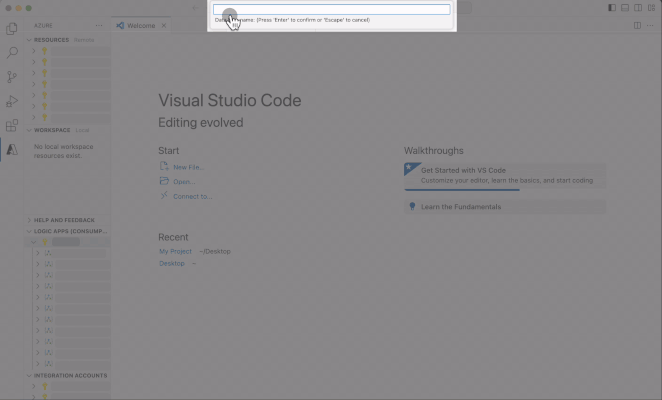Viewport: 662px width, 400px height.
Task: Open the Search view in activity bar
Action: (x=12, y=53)
